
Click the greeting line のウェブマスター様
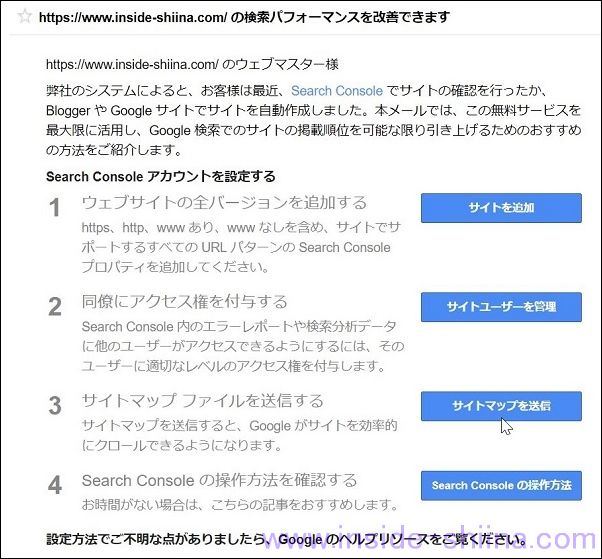(x=192, y=64)
